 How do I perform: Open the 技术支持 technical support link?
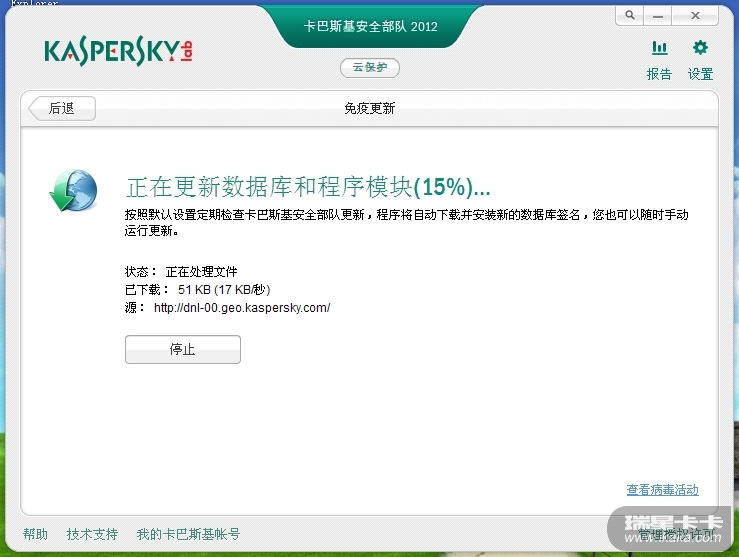tap(92, 534)
